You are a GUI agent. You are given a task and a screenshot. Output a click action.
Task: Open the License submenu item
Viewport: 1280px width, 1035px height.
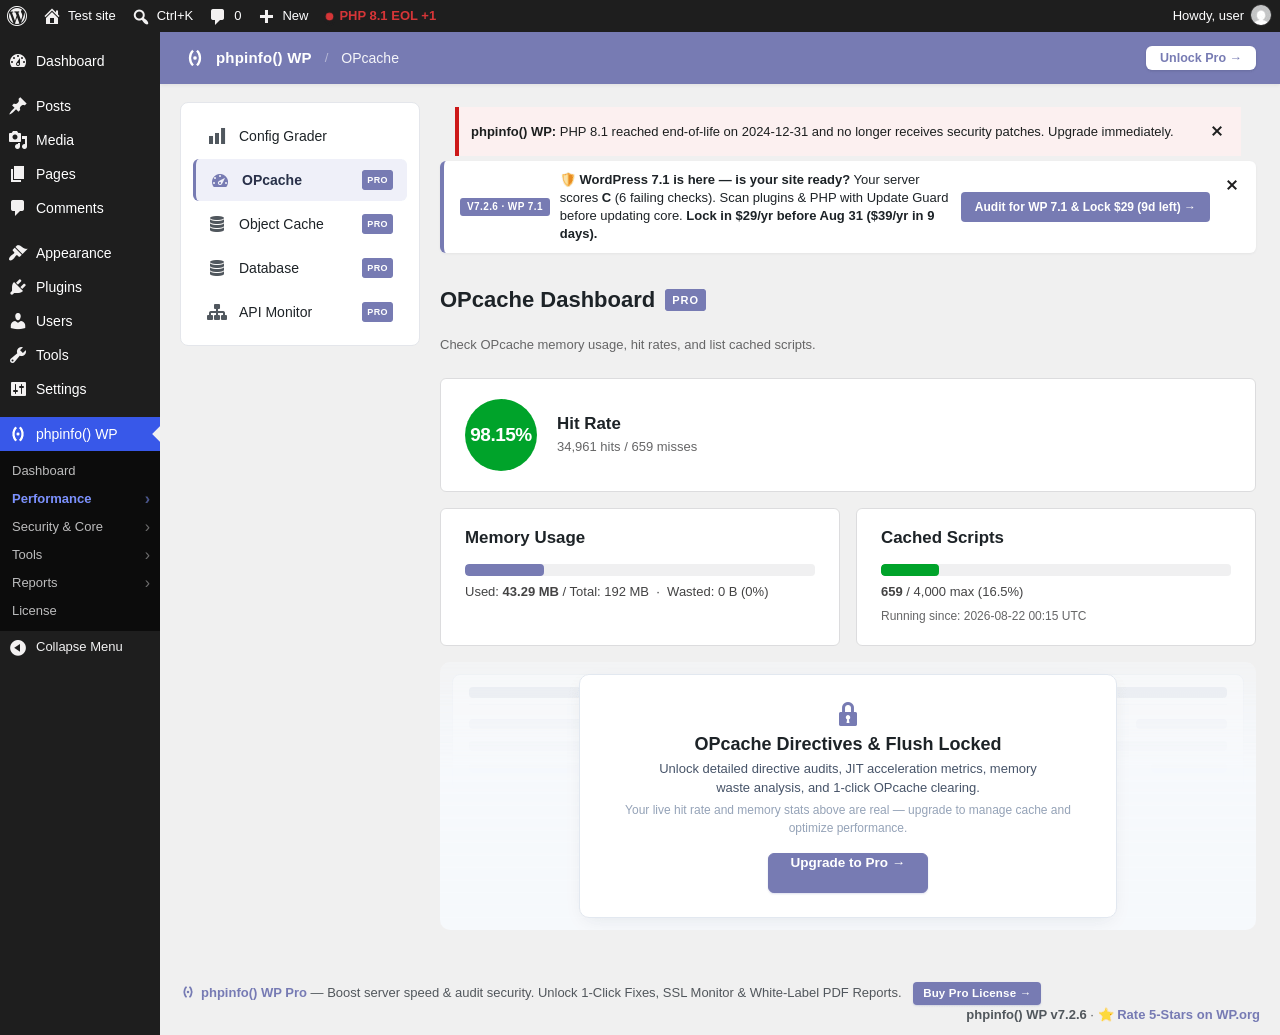34,611
